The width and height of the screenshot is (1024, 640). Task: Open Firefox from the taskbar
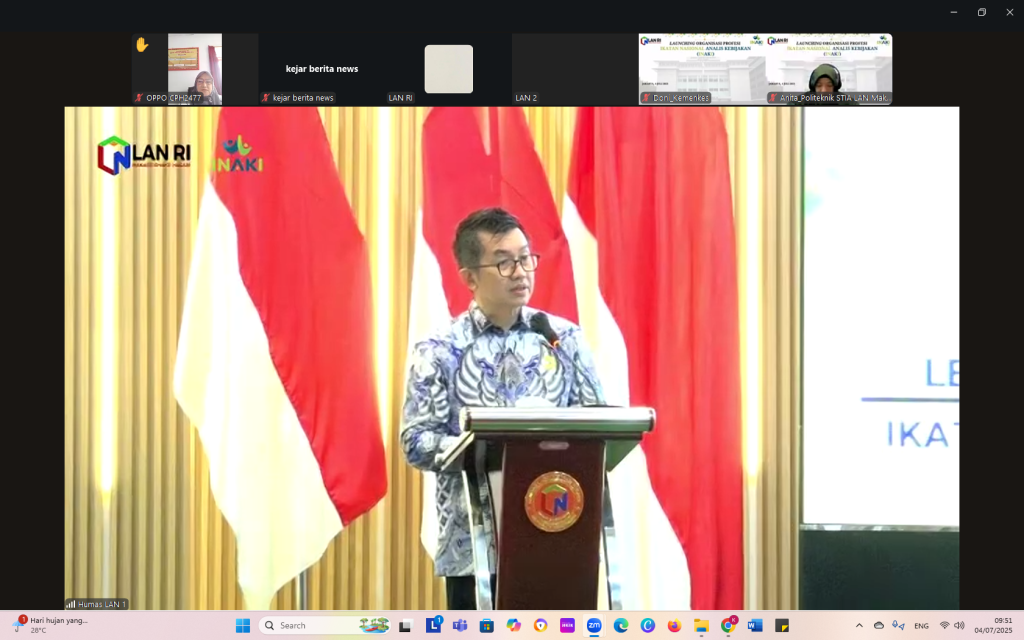click(x=674, y=626)
